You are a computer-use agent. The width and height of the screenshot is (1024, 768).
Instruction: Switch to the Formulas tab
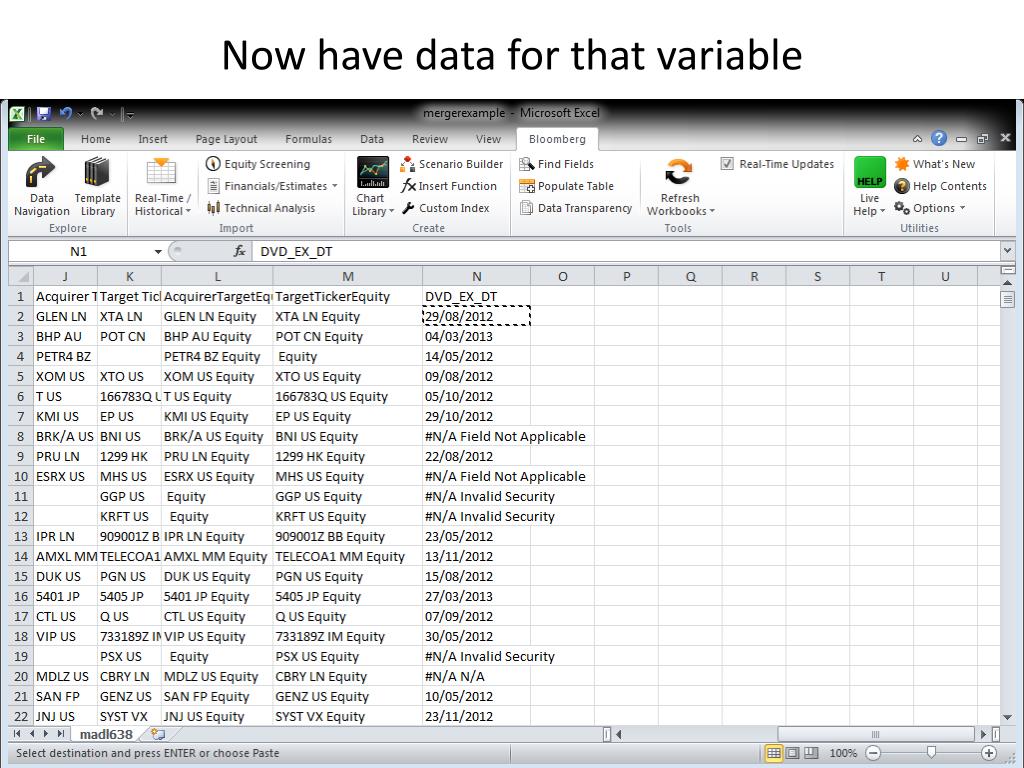pyautogui.click(x=308, y=139)
